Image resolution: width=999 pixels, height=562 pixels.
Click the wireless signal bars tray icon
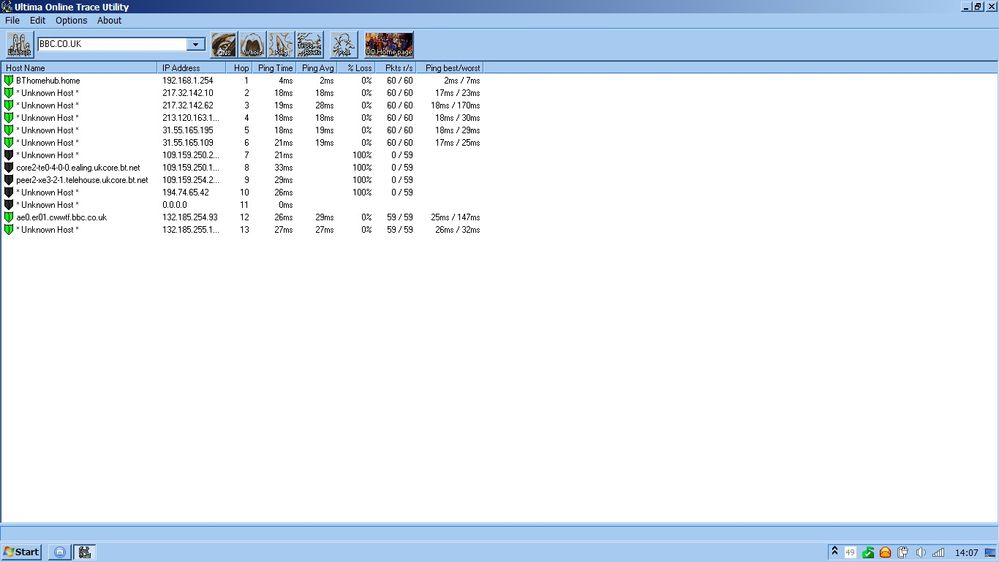pyautogui.click(x=938, y=552)
